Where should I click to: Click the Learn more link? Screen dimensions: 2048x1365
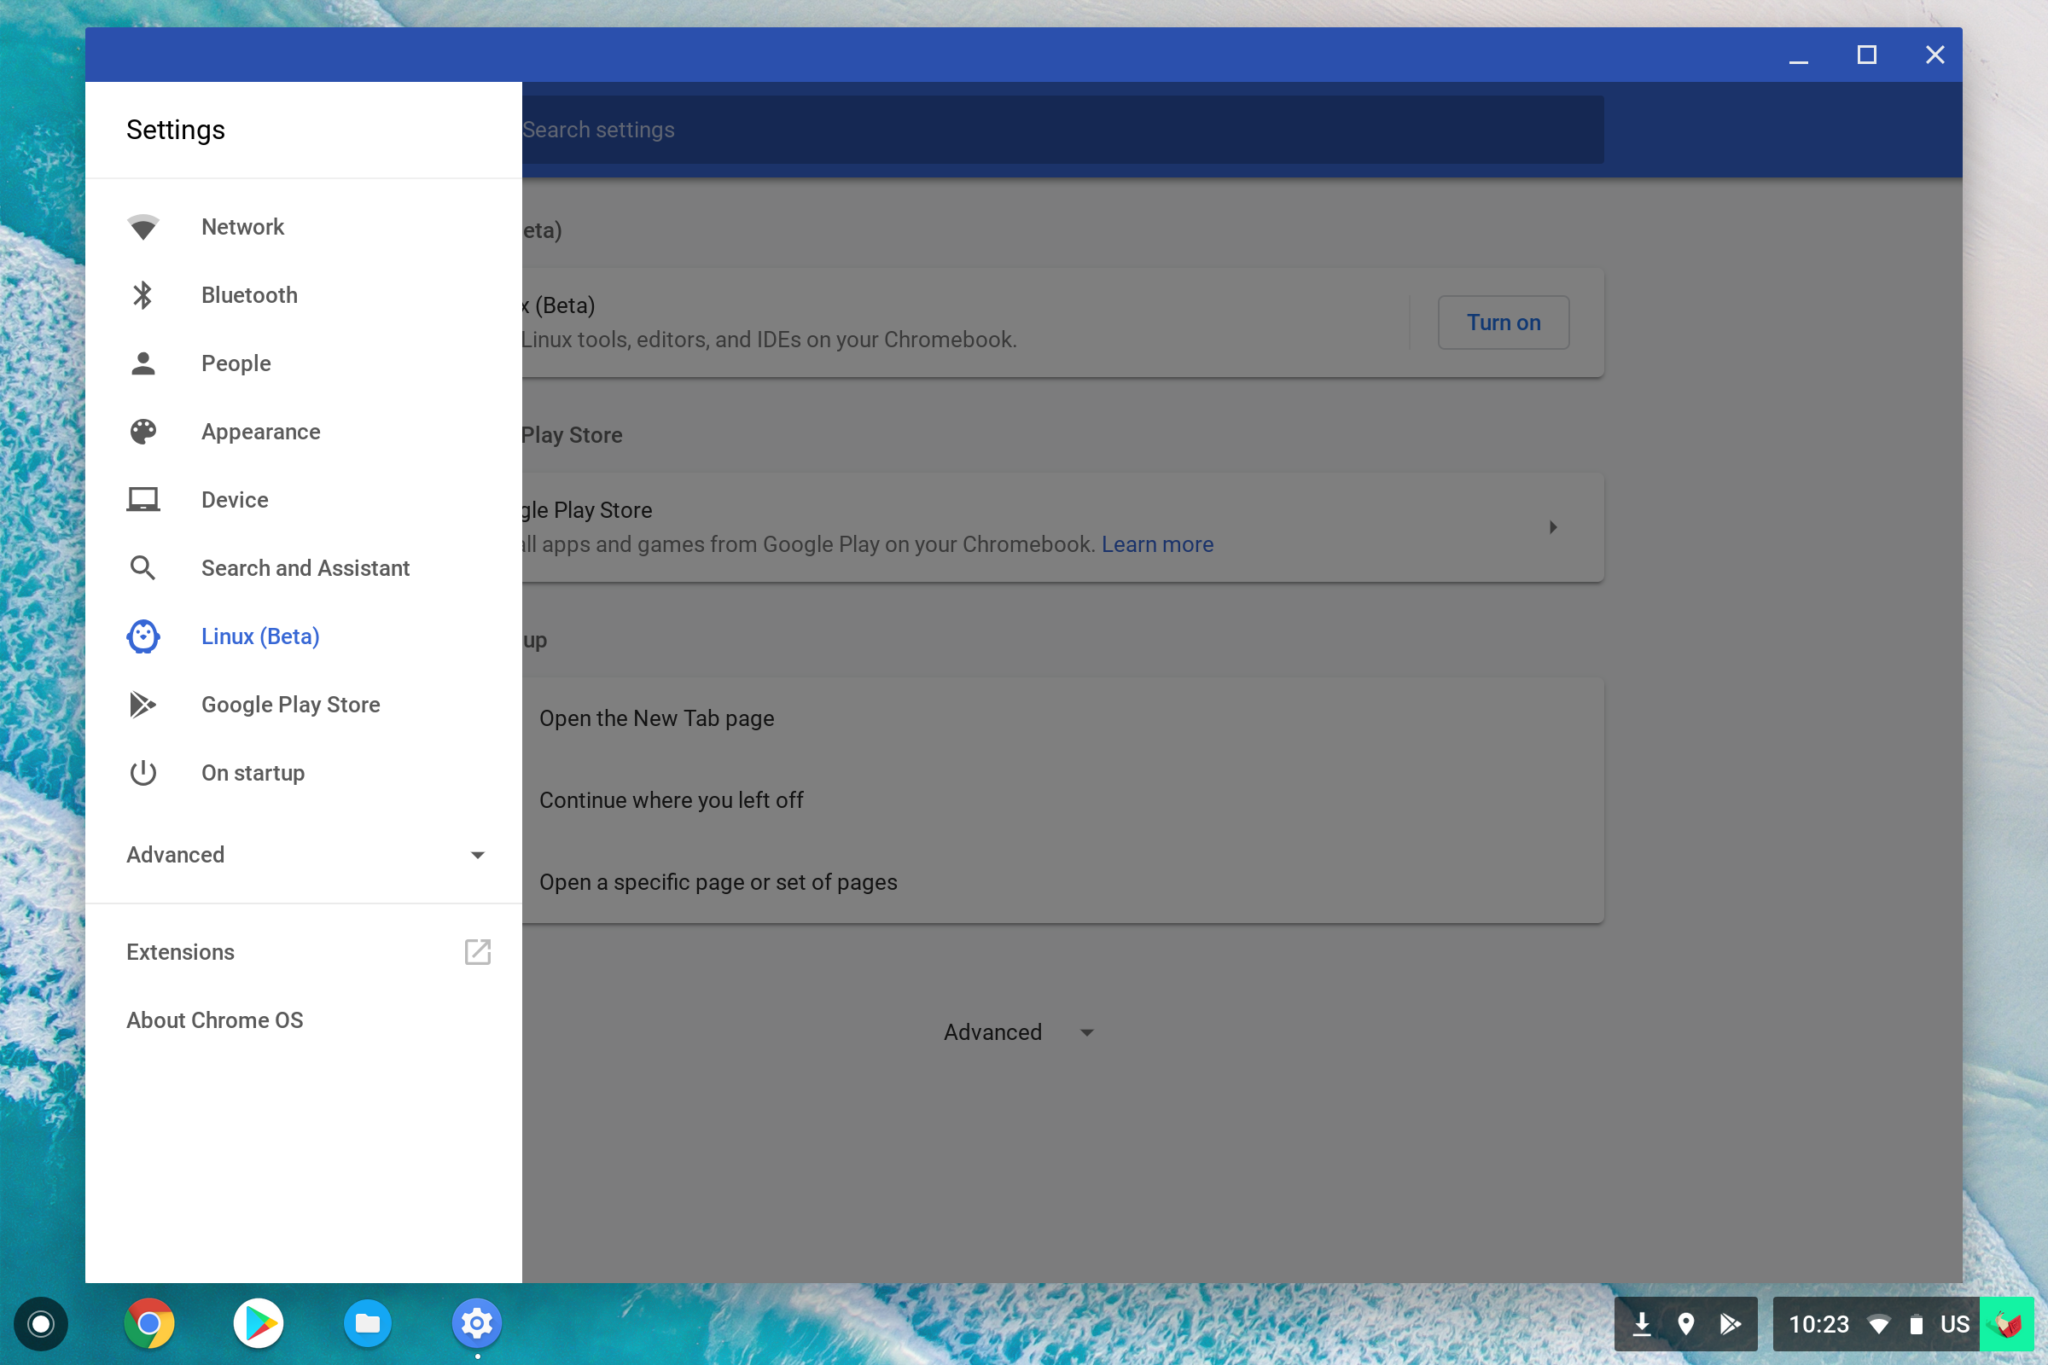[1157, 544]
